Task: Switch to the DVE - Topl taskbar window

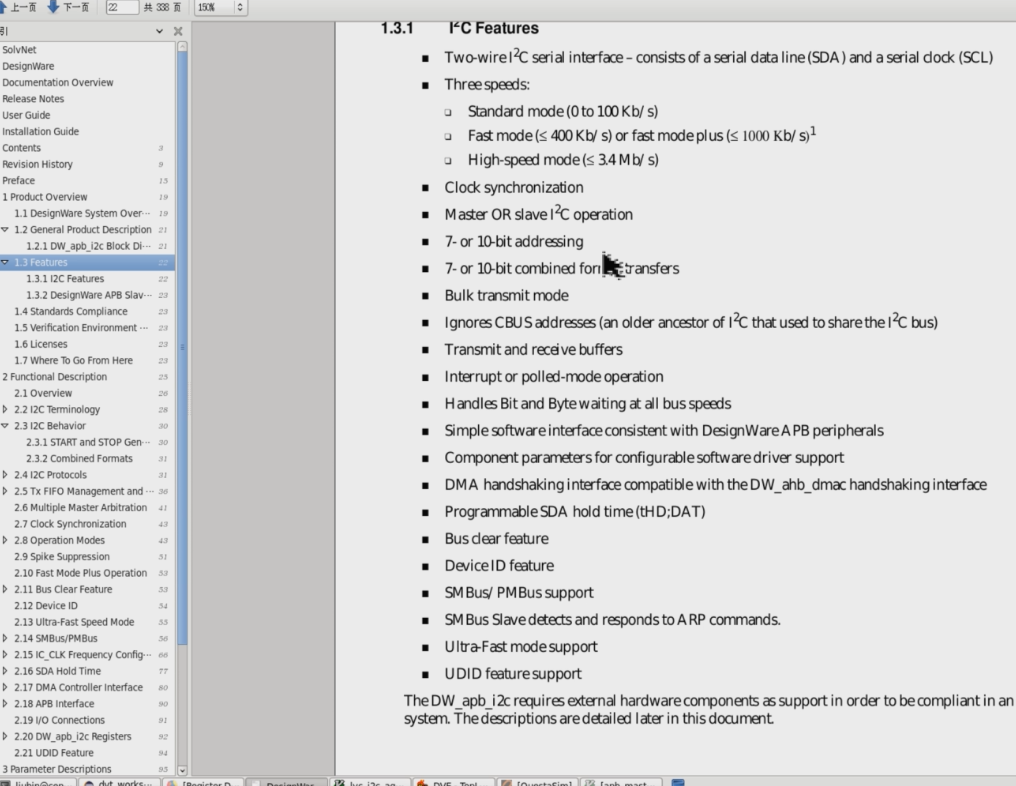Action: pyautogui.click(x=454, y=783)
